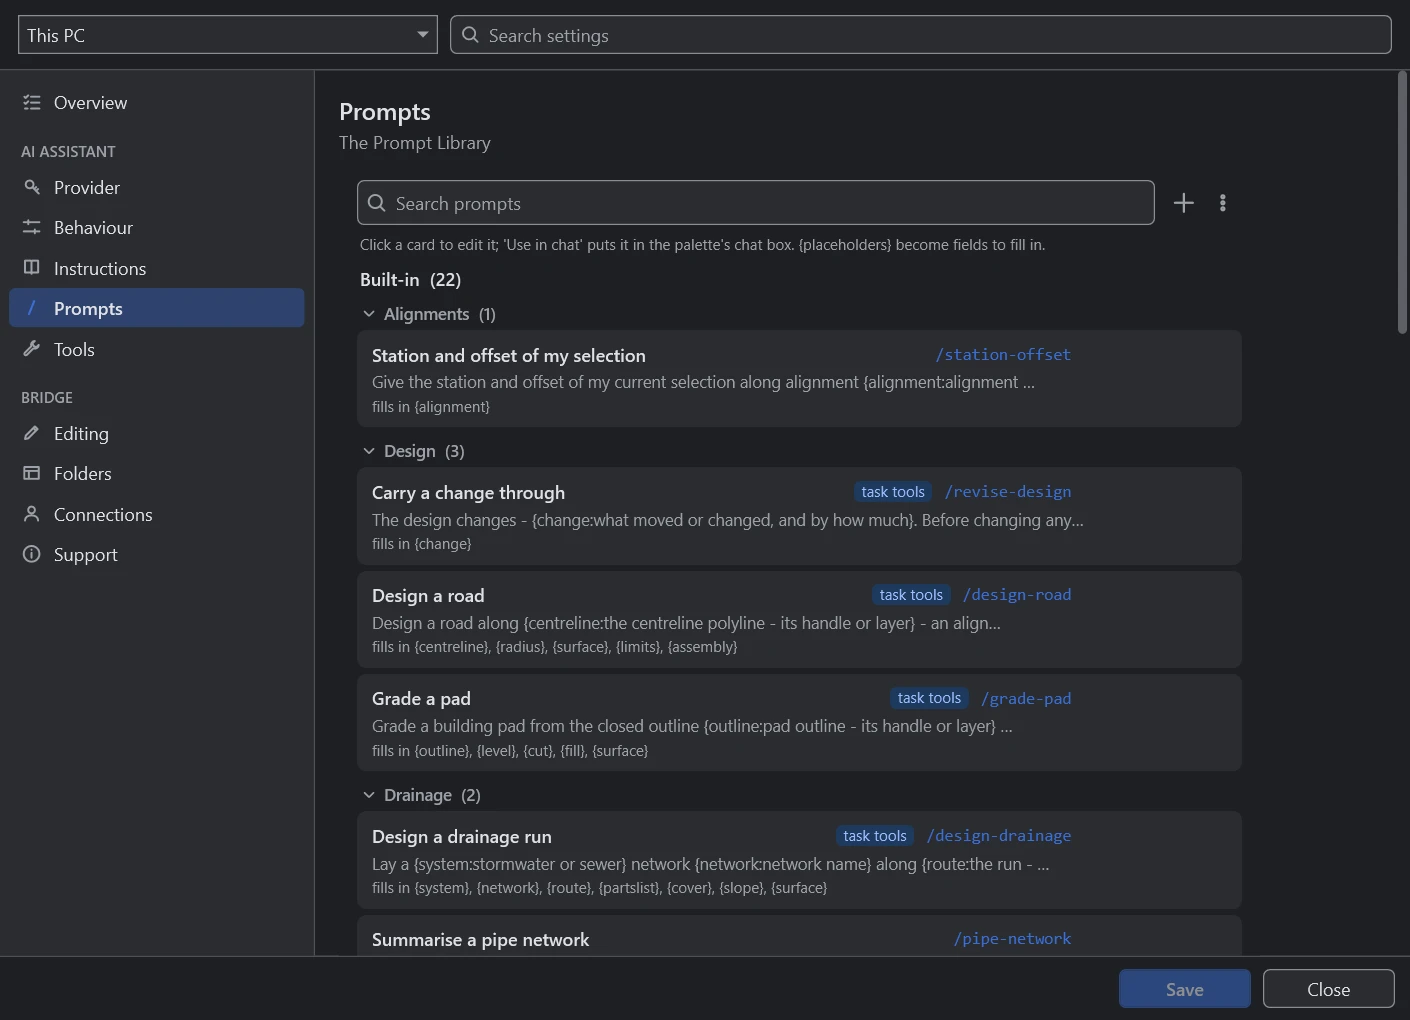The width and height of the screenshot is (1410, 1020).
Task: Click the magnifier icon in Search settings
Action: coord(470,35)
